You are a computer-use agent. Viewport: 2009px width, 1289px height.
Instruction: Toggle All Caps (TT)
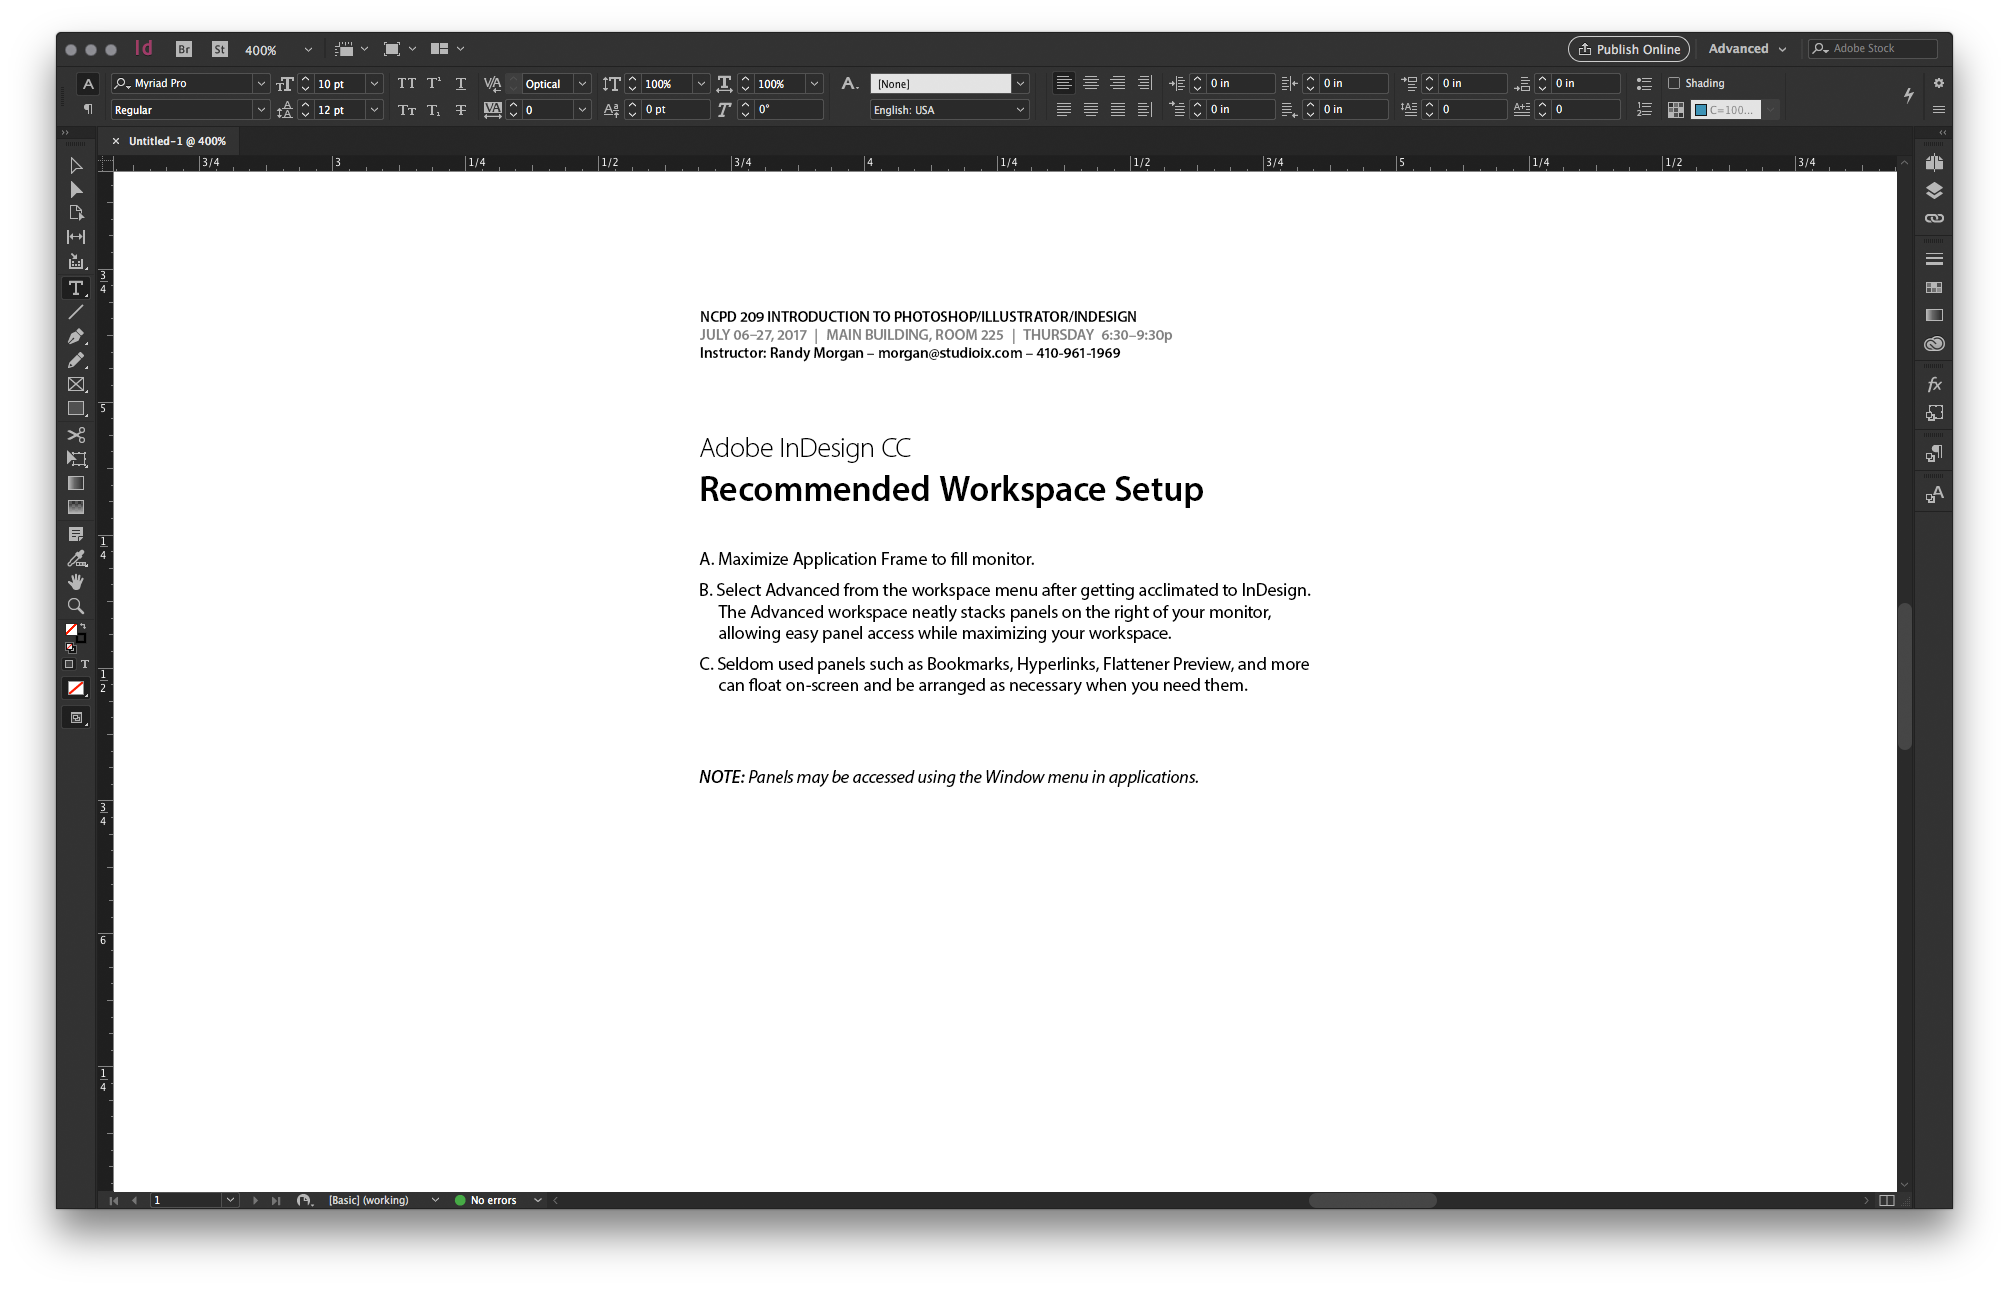[x=406, y=83]
